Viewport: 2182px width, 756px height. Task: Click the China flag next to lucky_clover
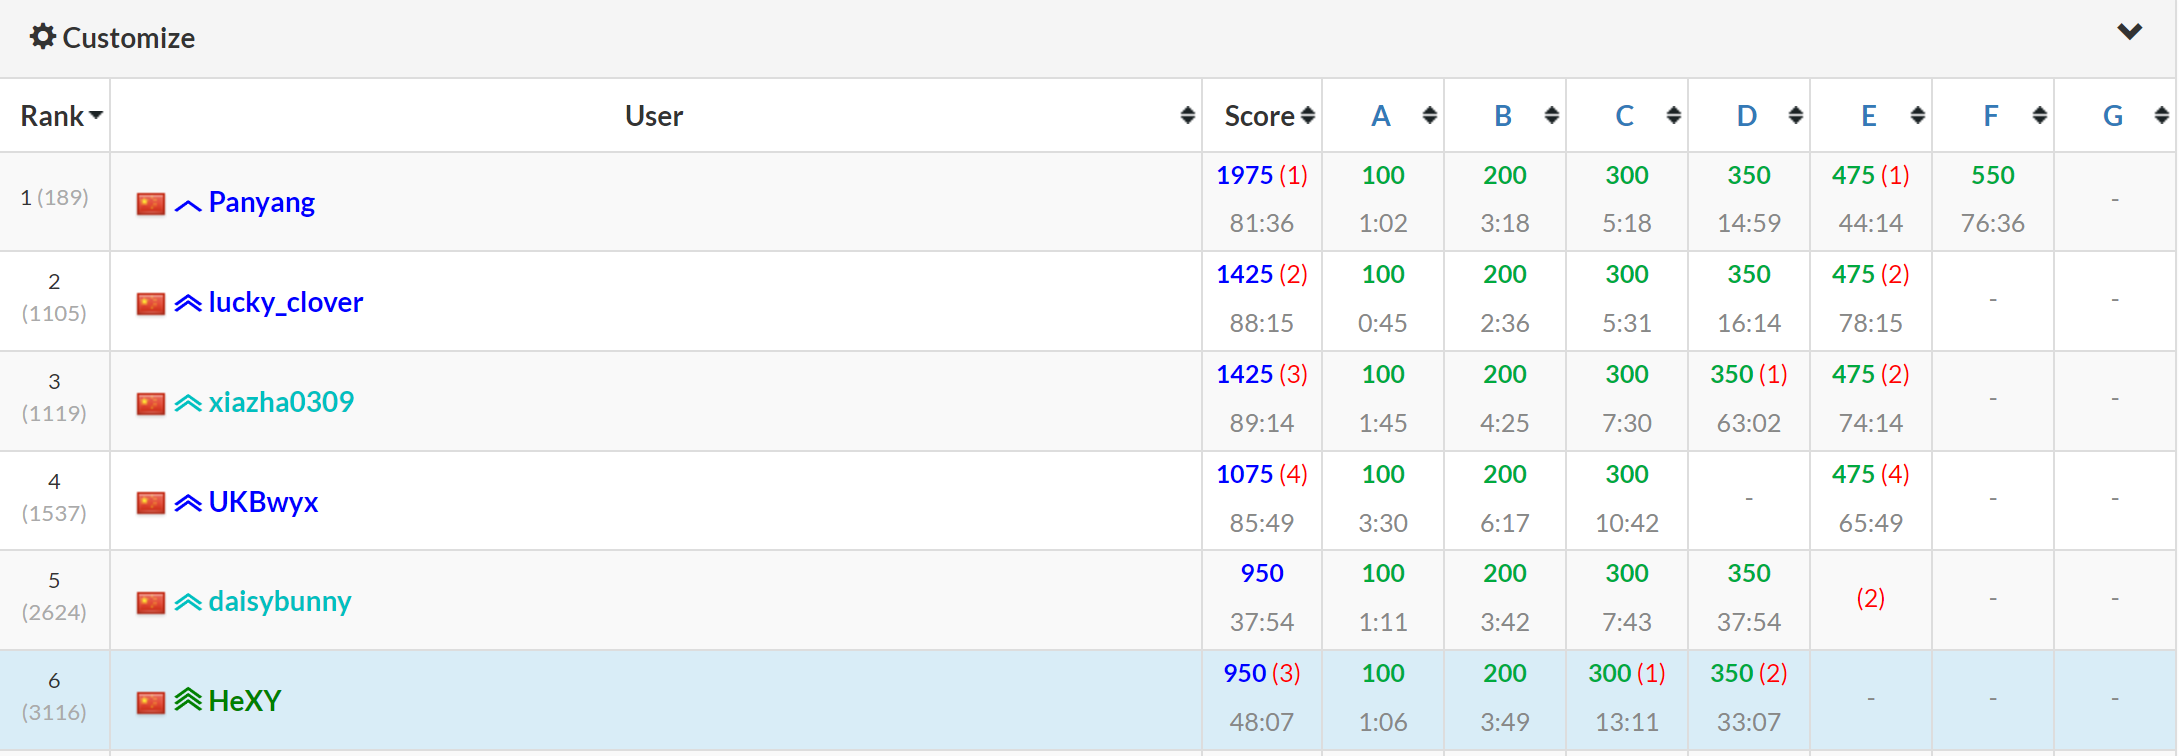point(151,304)
